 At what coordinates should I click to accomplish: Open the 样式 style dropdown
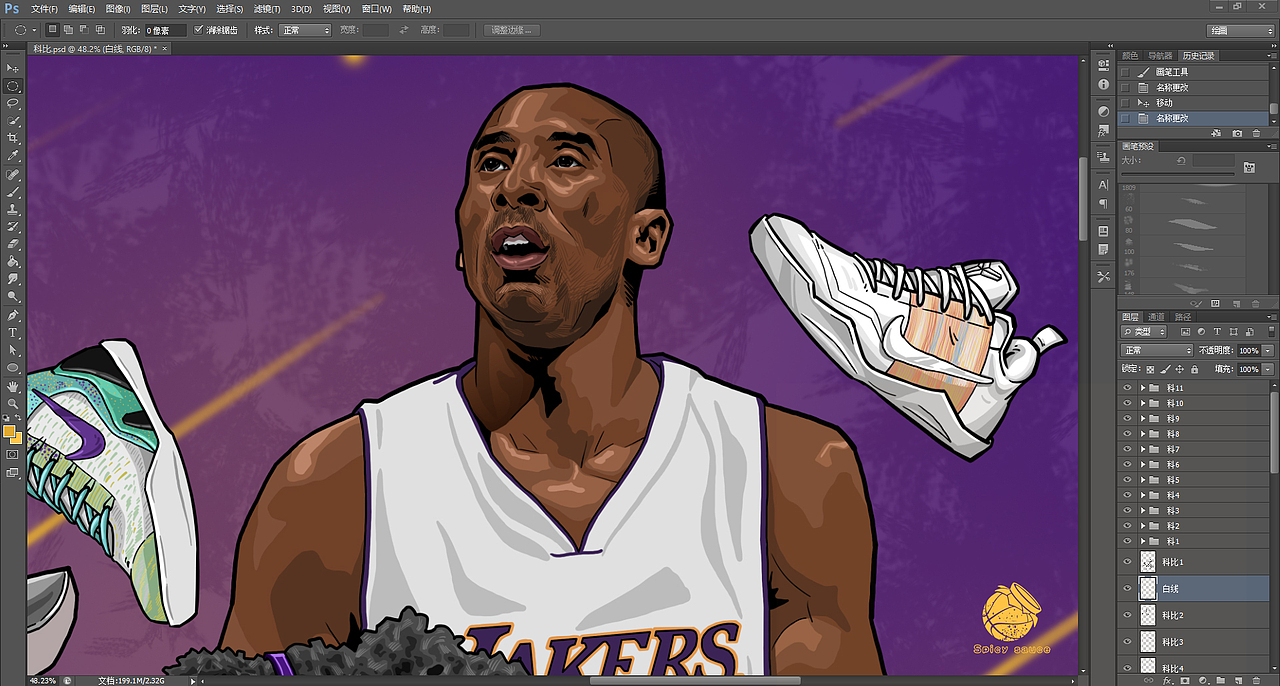coord(305,30)
